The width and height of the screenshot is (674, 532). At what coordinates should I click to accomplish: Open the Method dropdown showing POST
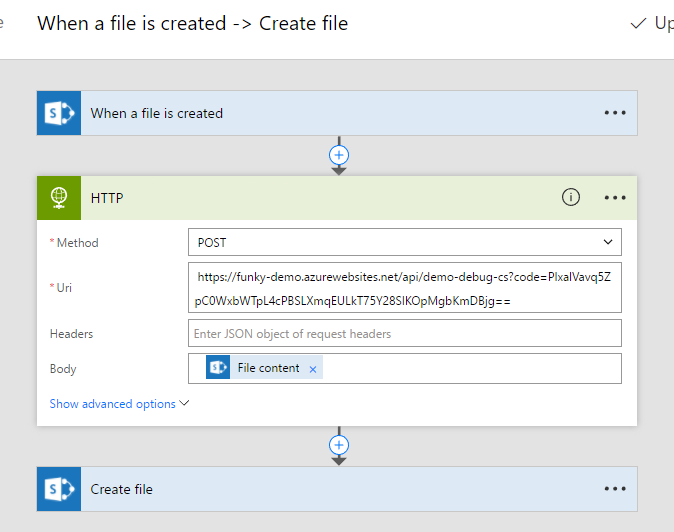[x=404, y=242]
